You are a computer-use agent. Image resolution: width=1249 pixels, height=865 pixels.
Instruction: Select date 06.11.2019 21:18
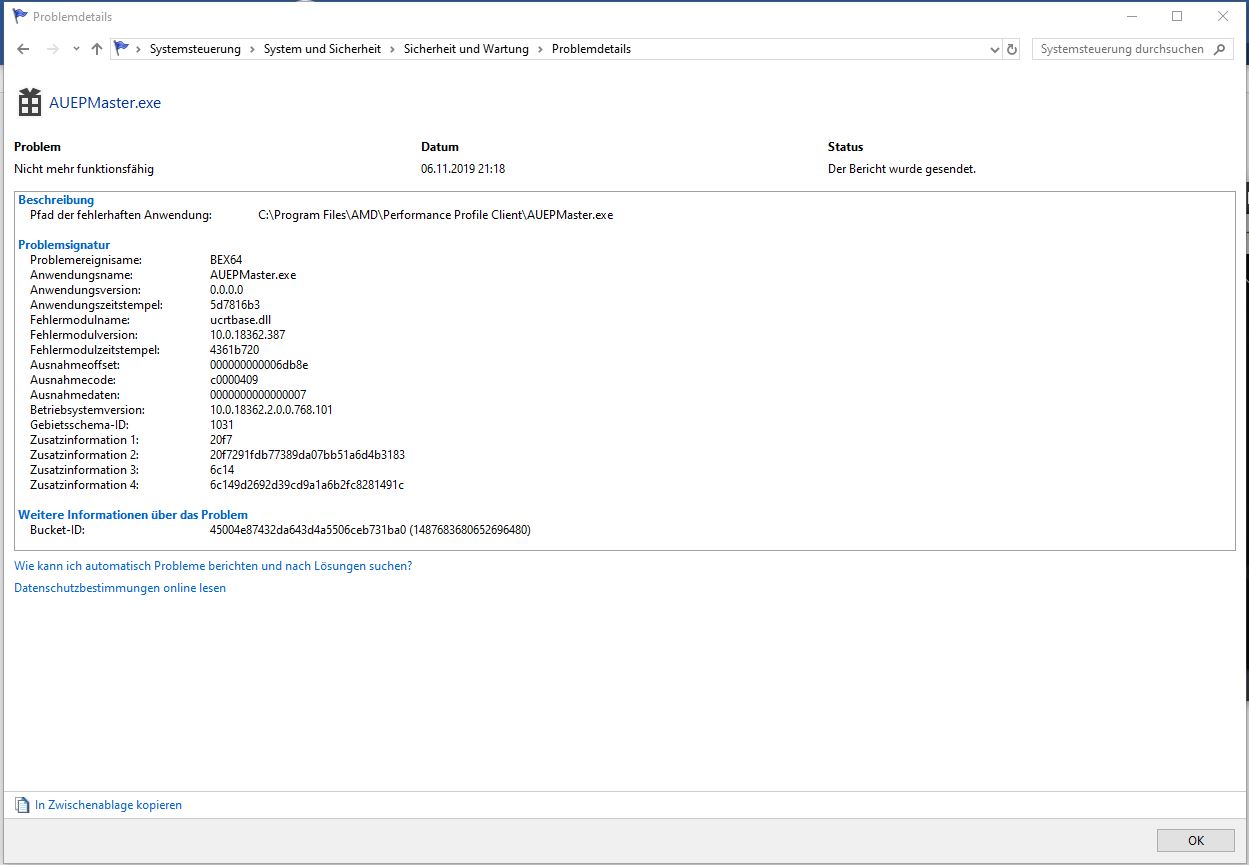pos(463,169)
